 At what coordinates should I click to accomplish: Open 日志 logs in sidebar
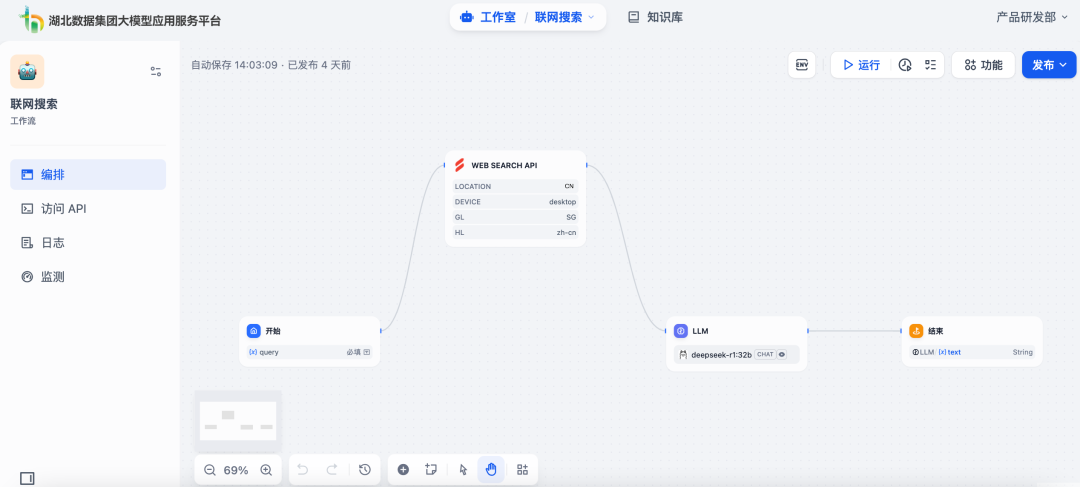[52, 243]
